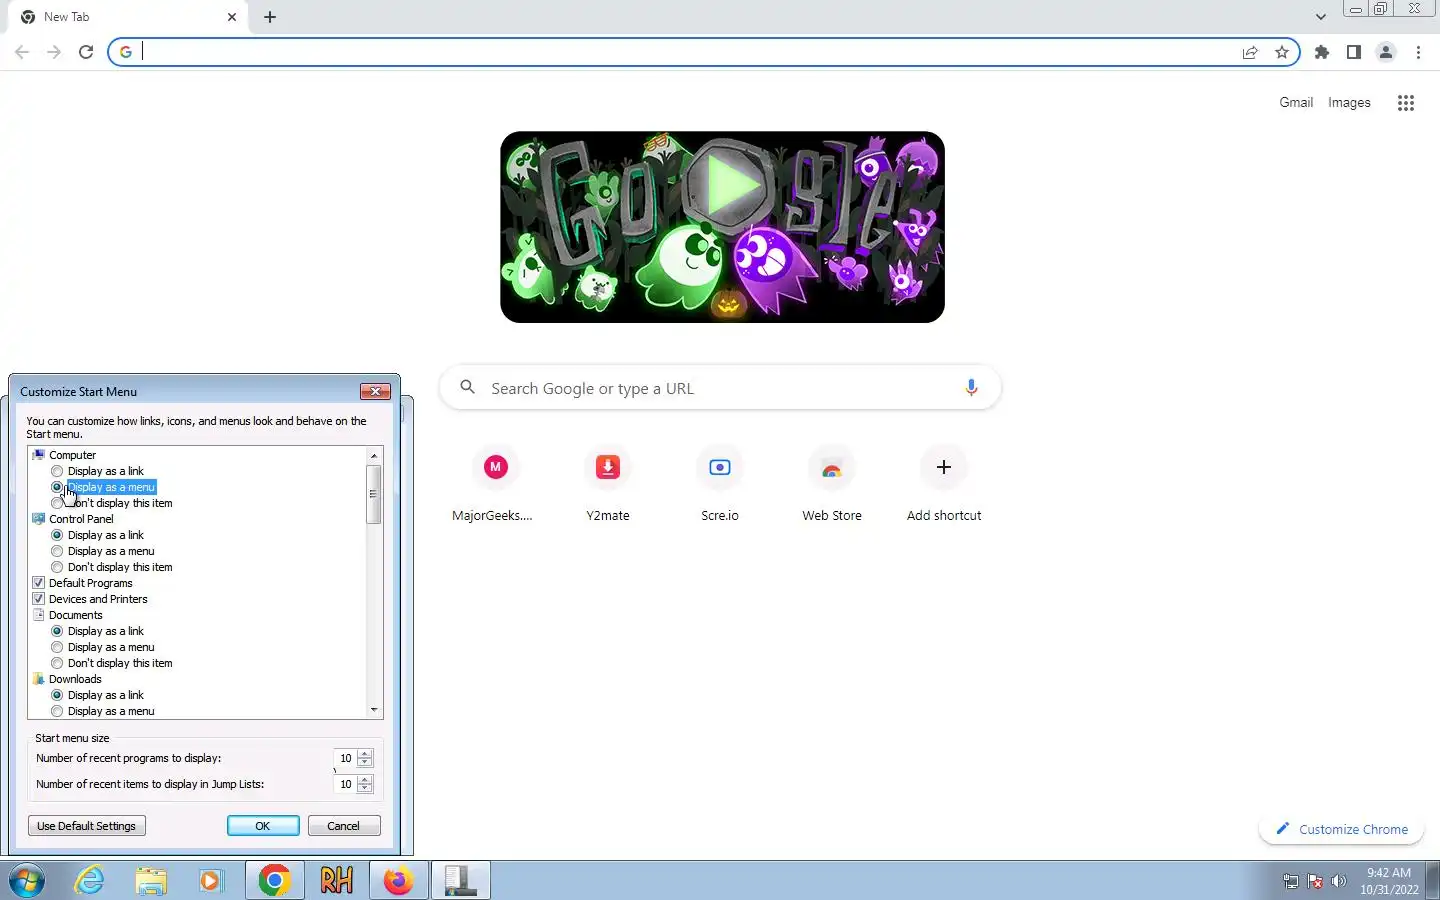
Task: Click Use Default Settings button
Action: [x=87, y=826]
